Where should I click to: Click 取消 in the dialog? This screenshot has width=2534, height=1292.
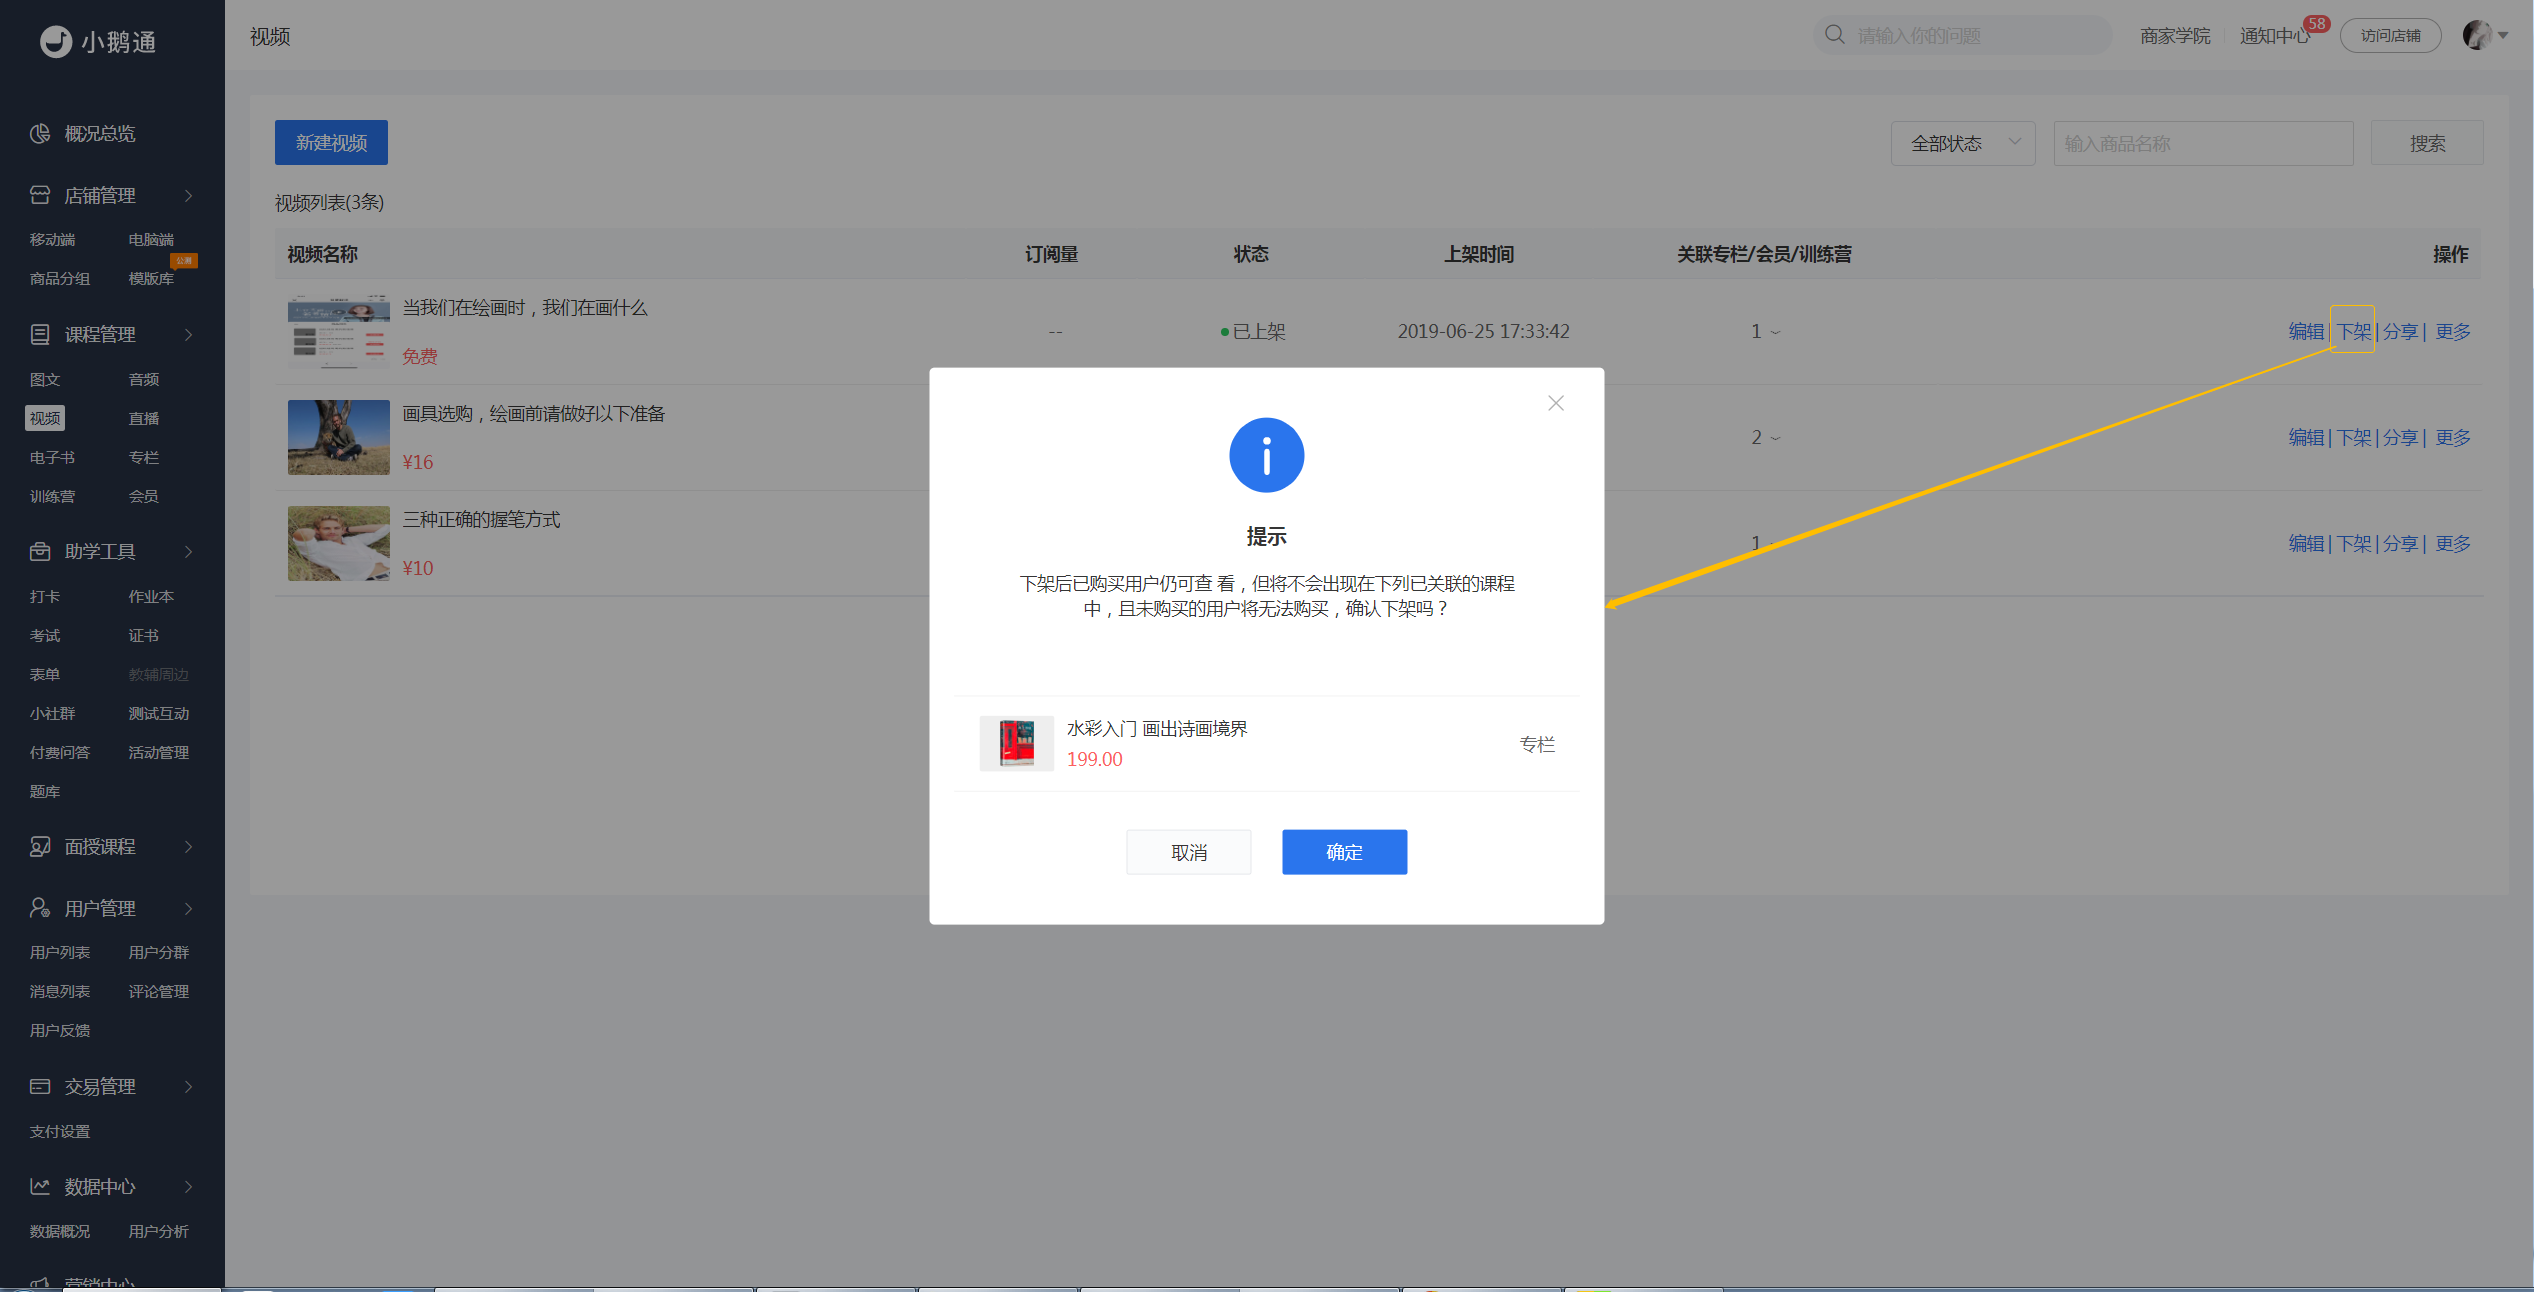coord(1188,852)
